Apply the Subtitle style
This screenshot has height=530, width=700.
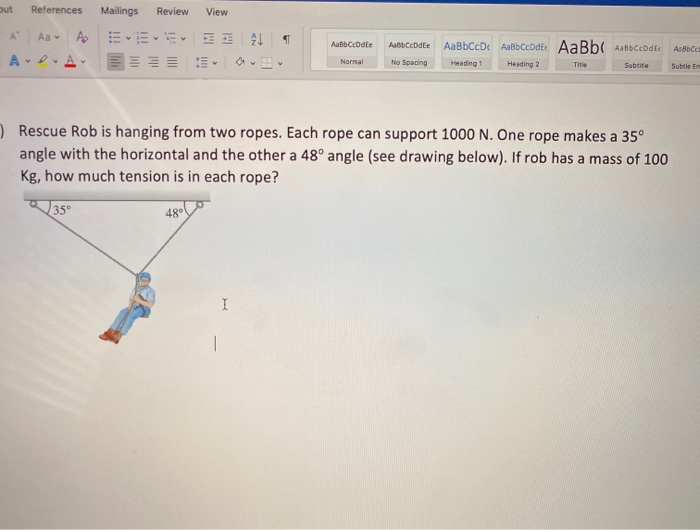(x=637, y=54)
